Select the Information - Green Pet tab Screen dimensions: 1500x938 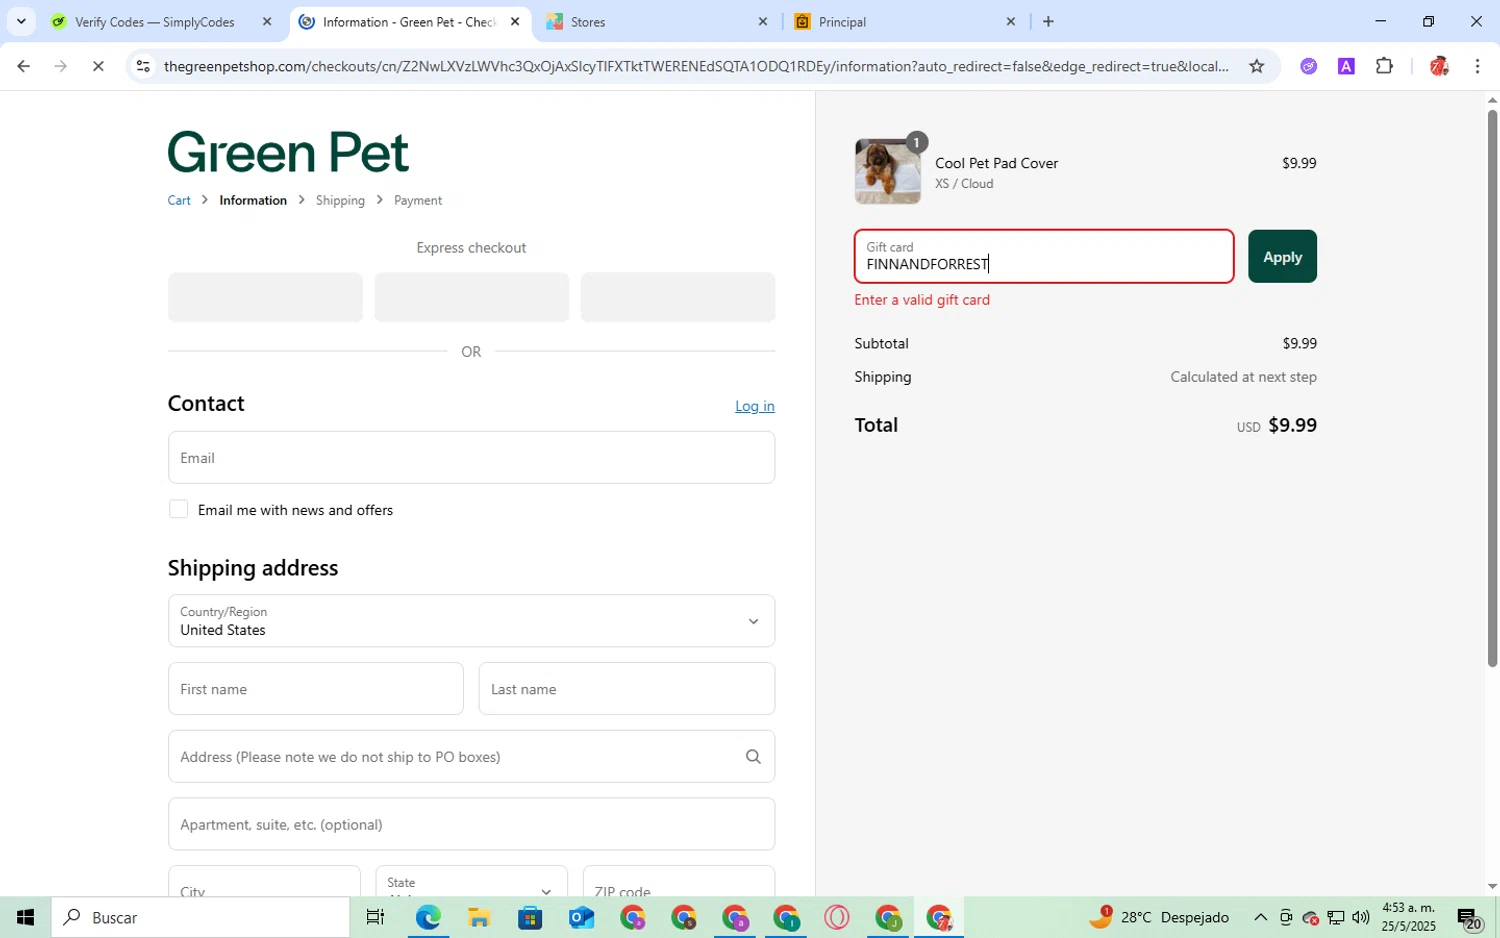410,21
